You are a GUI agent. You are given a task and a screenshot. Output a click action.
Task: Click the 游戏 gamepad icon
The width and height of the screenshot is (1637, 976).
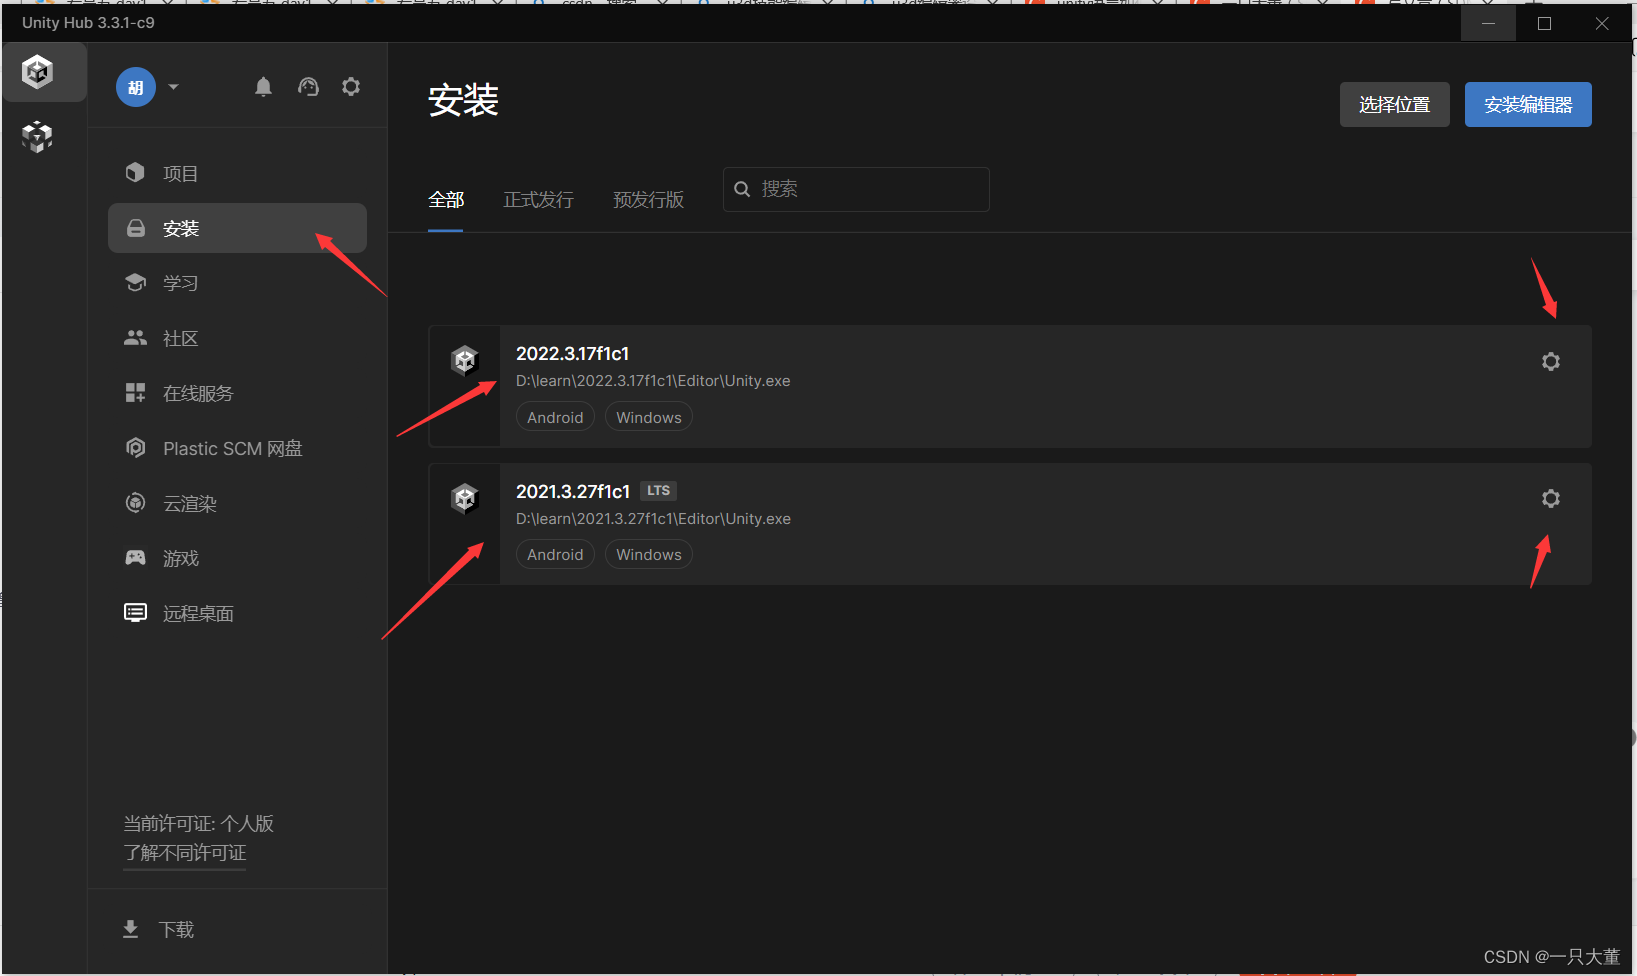point(135,558)
